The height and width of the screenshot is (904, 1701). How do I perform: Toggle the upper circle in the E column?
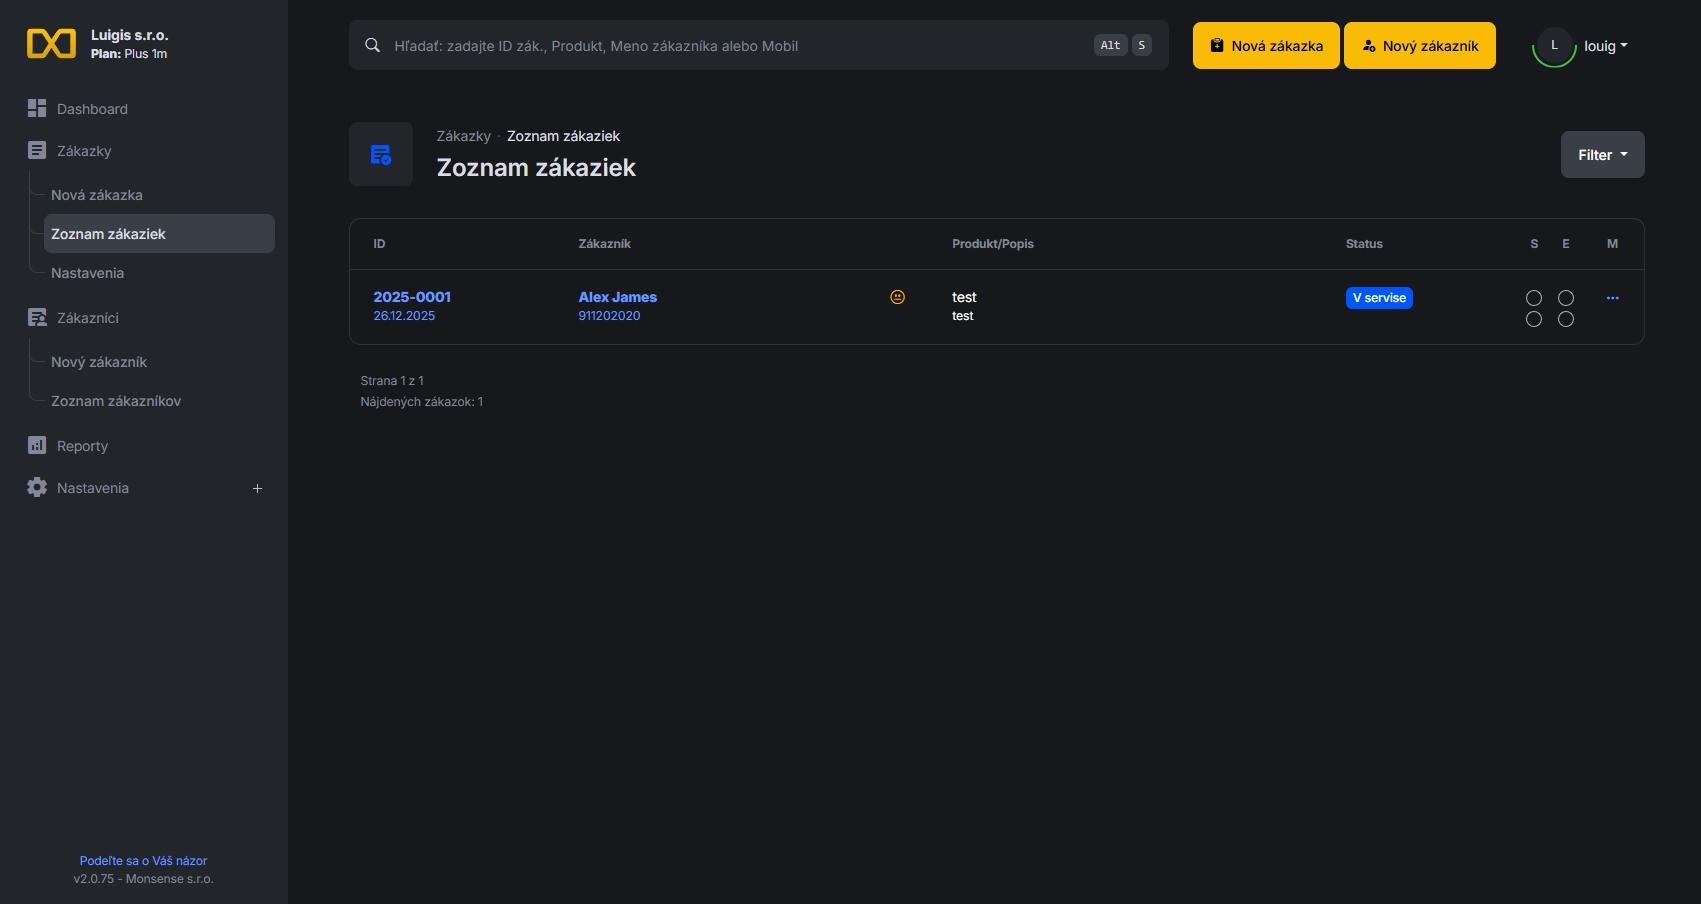pyautogui.click(x=1566, y=297)
